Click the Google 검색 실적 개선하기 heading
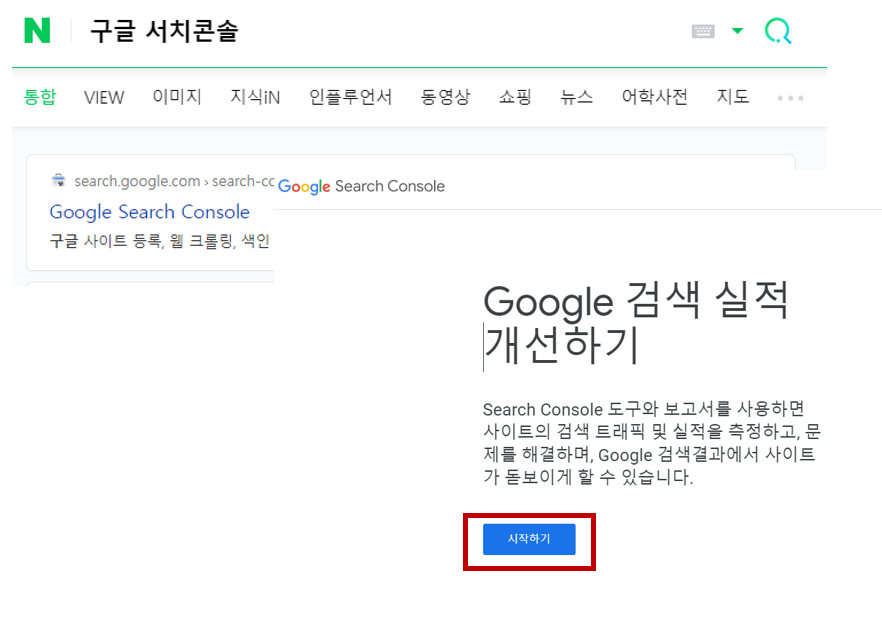Viewport: 882px width, 641px height. pyautogui.click(x=636, y=323)
